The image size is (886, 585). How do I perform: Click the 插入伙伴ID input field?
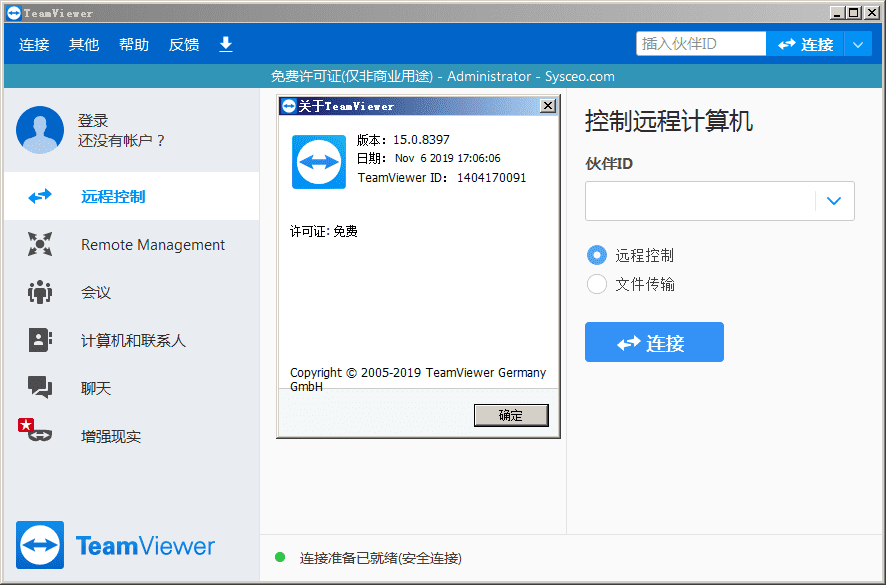click(x=701, y=44)
